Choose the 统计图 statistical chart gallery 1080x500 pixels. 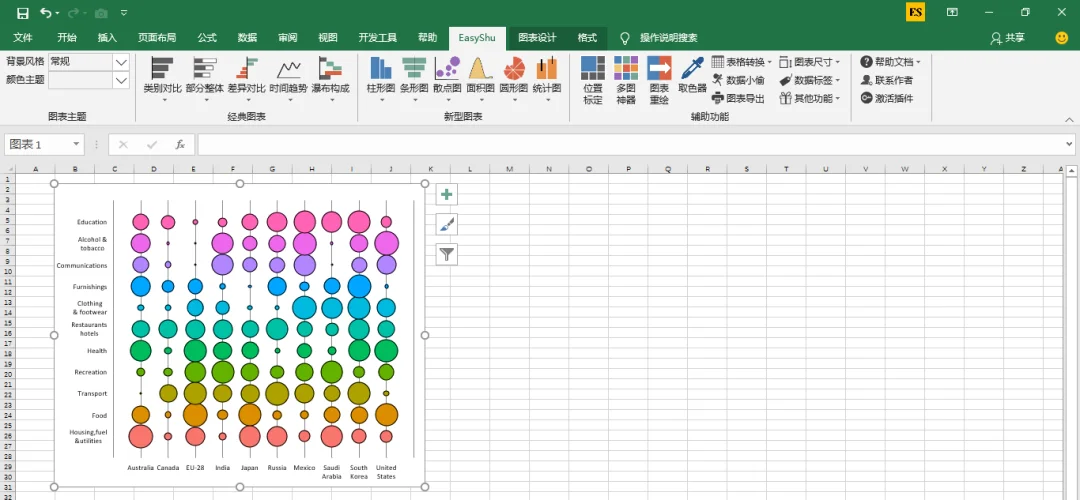pos(547,79)
